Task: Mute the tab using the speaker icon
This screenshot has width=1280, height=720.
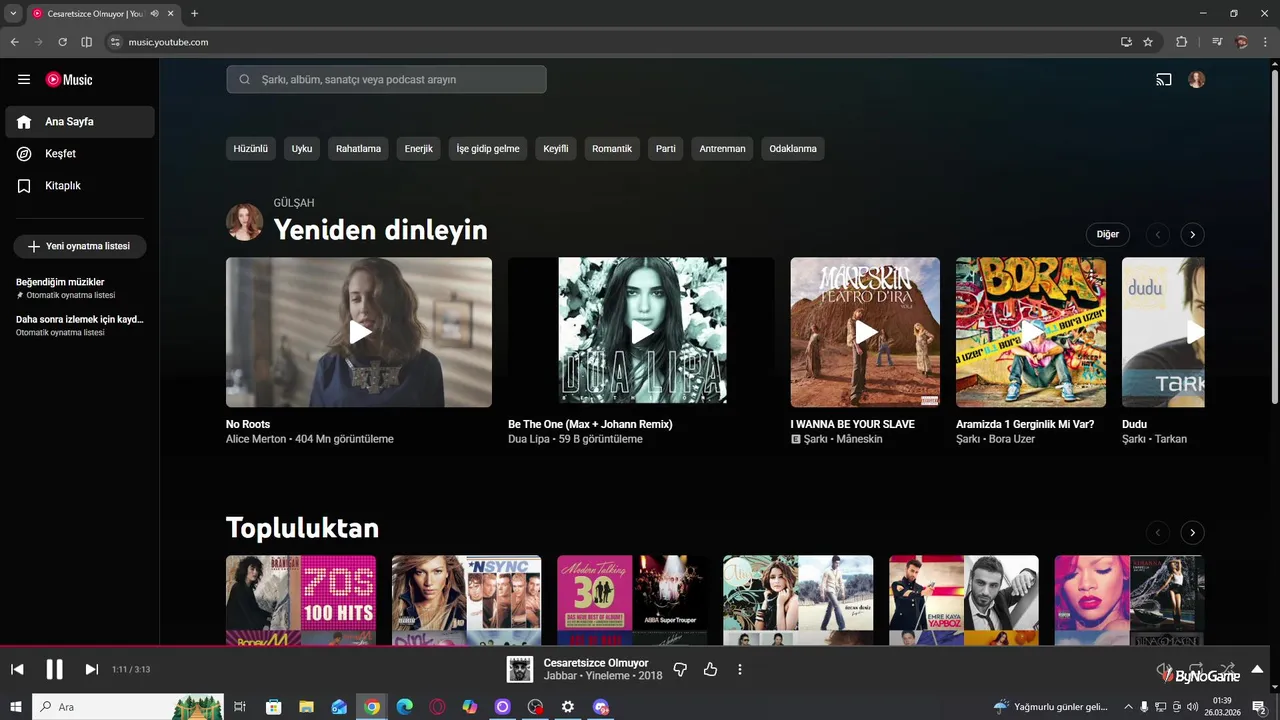Action: (x=155, y=14)
